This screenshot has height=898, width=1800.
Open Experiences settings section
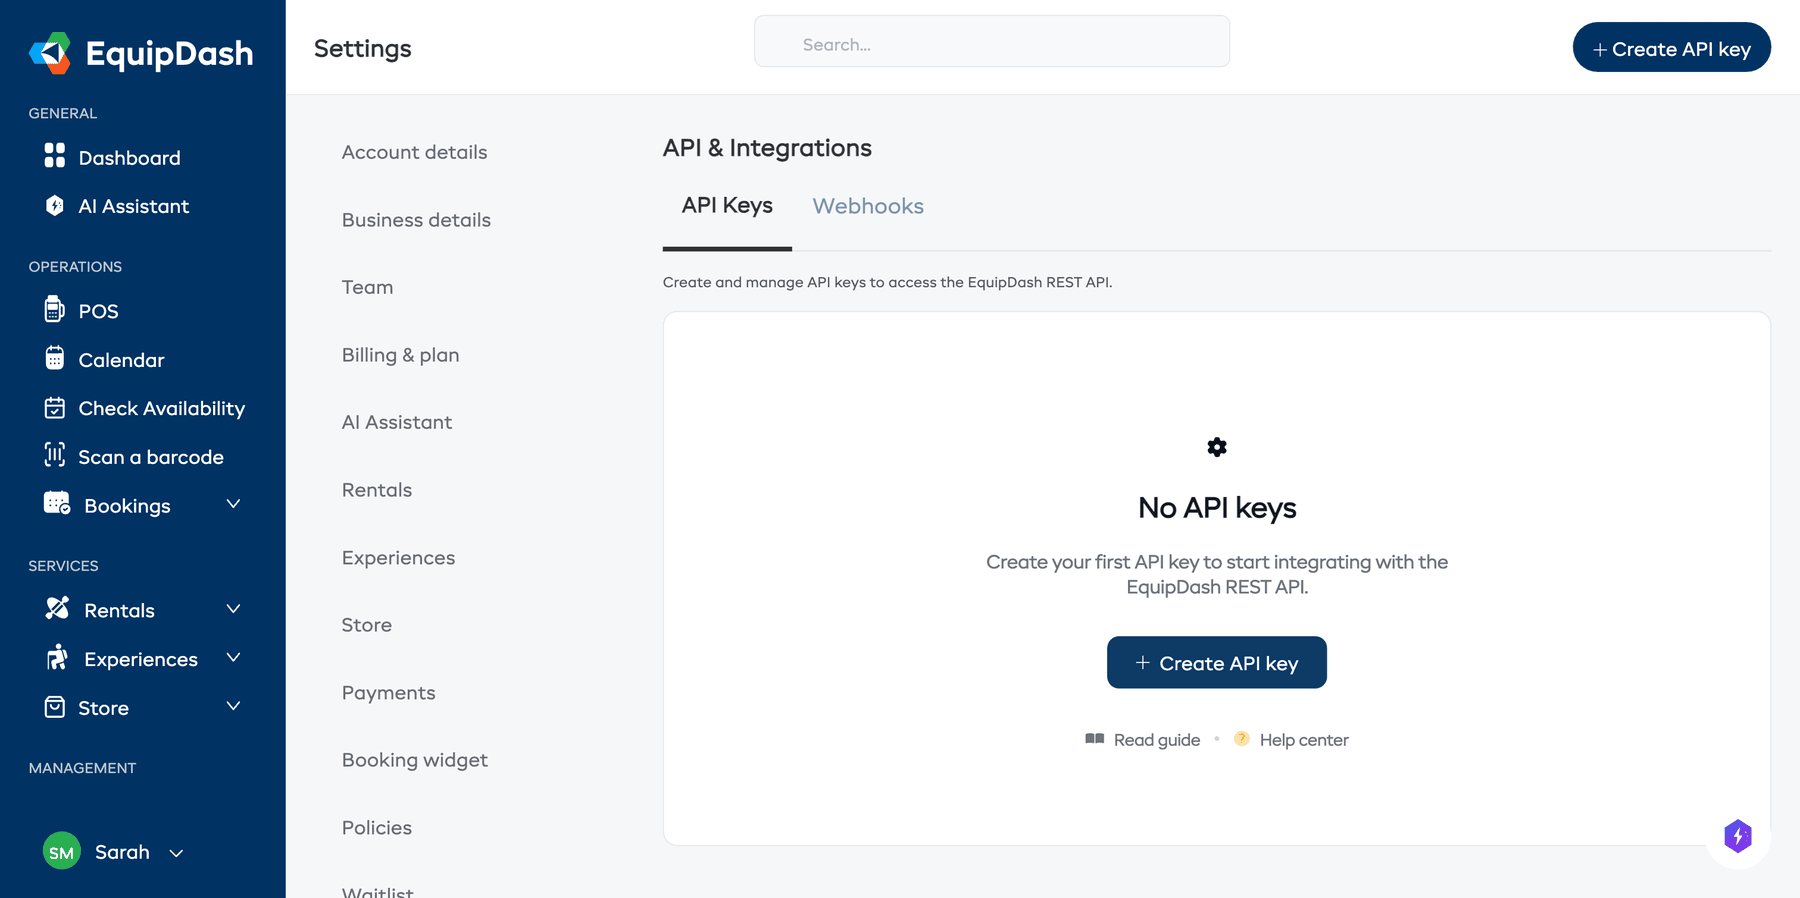click(398, 558)
